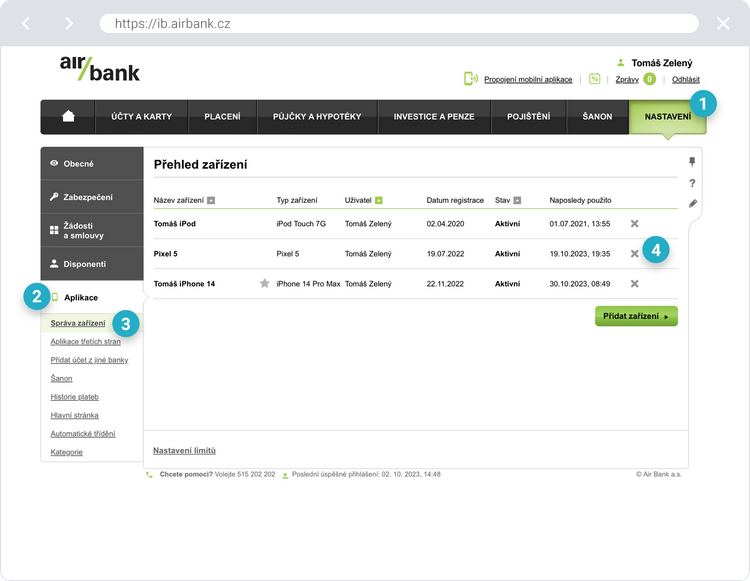Click the Přidat zařízení button
This screenshot has width=750, height=581.
point(636,316)
